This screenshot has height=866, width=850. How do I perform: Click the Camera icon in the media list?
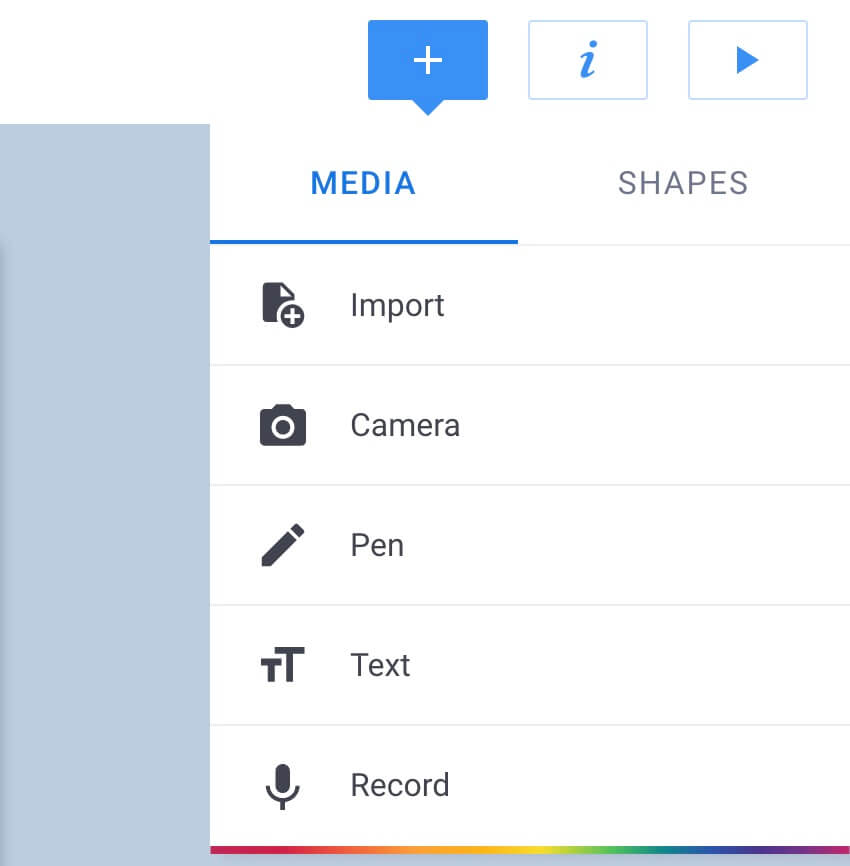pos(283,424)
